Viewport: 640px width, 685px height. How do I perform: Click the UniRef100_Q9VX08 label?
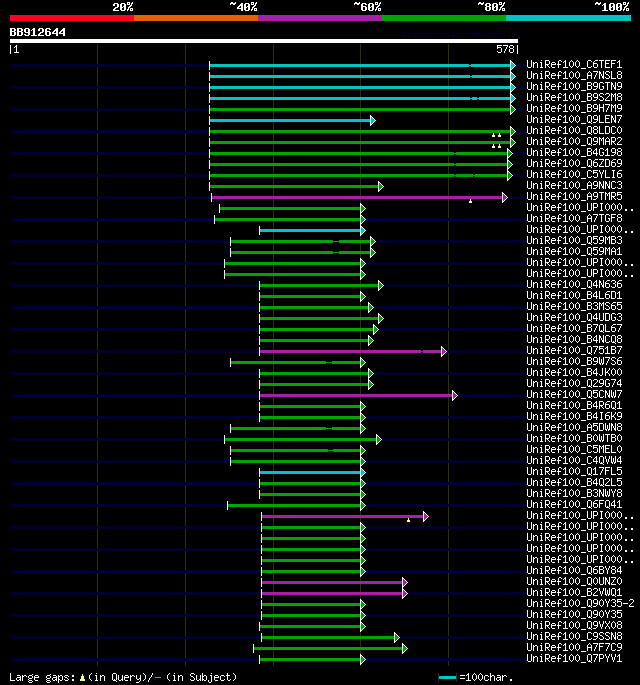tap(574, 626)
